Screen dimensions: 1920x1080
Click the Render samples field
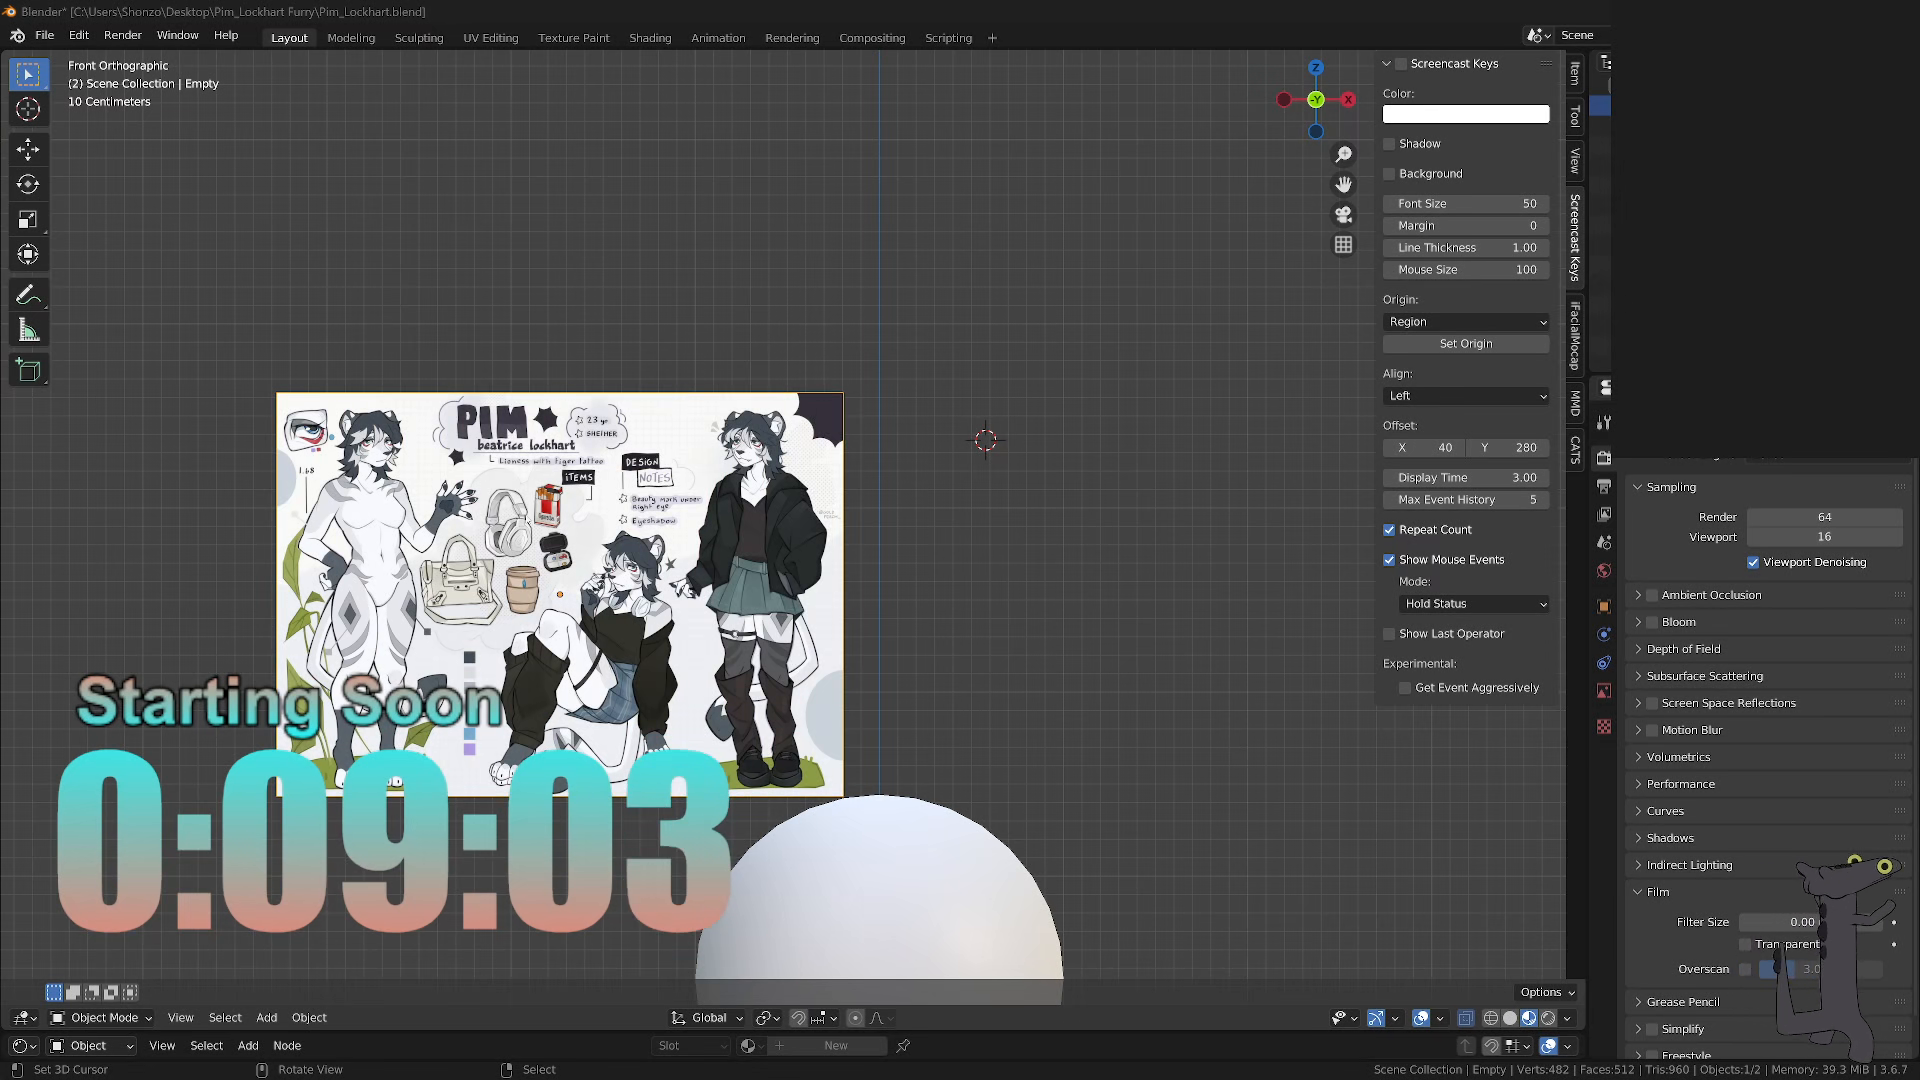pos(1824,517)
